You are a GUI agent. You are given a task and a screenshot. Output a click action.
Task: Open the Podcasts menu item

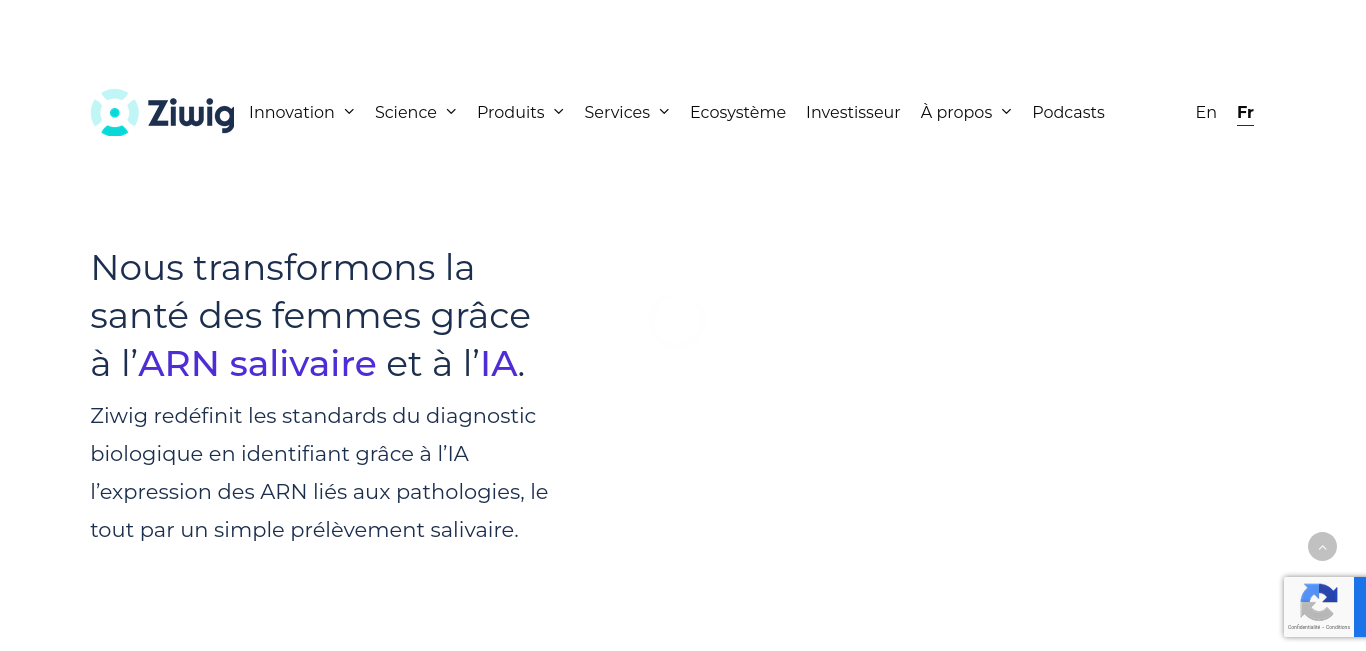1068,112
